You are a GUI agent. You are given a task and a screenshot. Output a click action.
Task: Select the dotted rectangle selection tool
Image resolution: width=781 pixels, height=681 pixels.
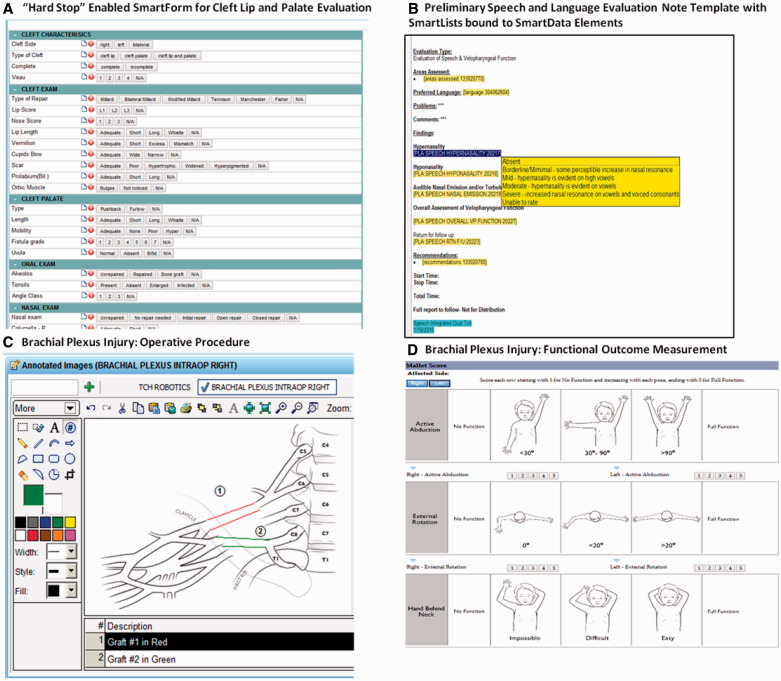tap(22, 427)
